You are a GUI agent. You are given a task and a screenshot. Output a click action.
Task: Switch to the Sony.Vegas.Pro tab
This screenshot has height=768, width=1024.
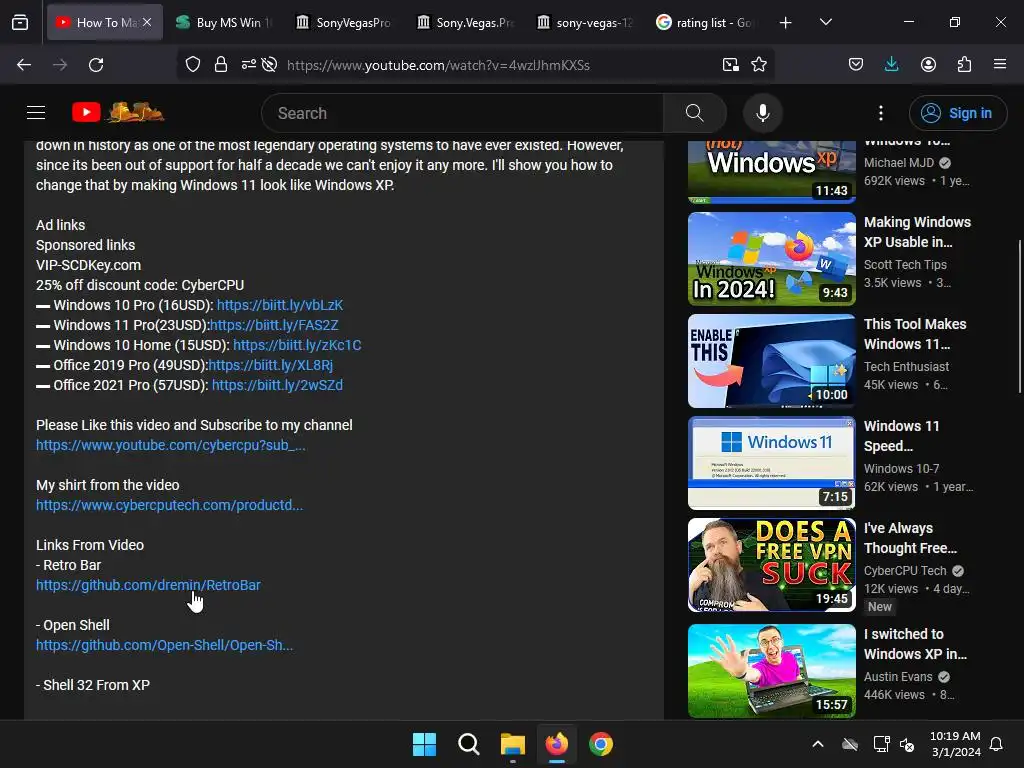[x=465, y=22]
